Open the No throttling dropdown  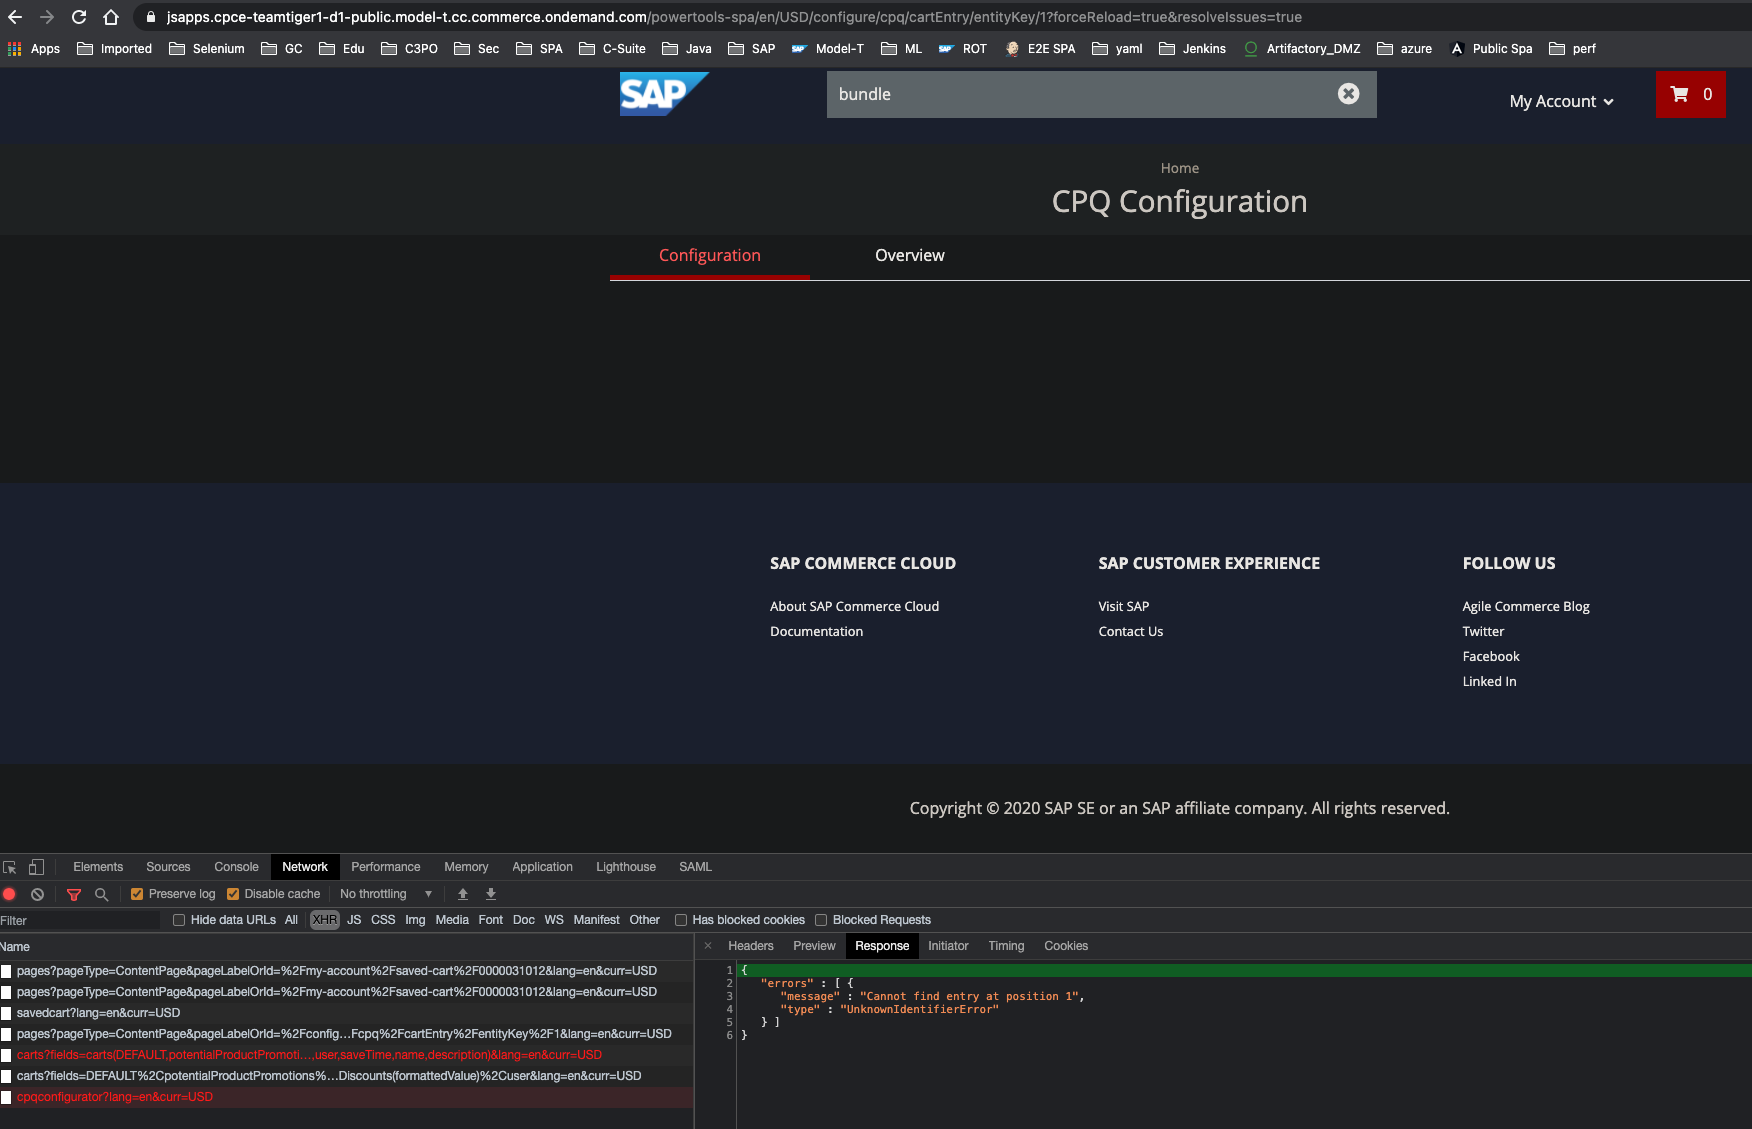(x=385, y=893)
